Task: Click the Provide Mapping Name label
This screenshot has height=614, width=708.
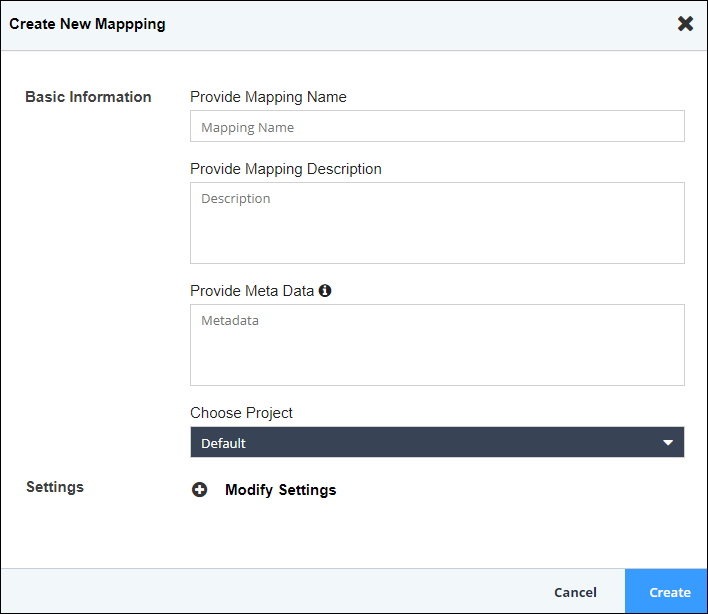Action: [x=268, y=97]
